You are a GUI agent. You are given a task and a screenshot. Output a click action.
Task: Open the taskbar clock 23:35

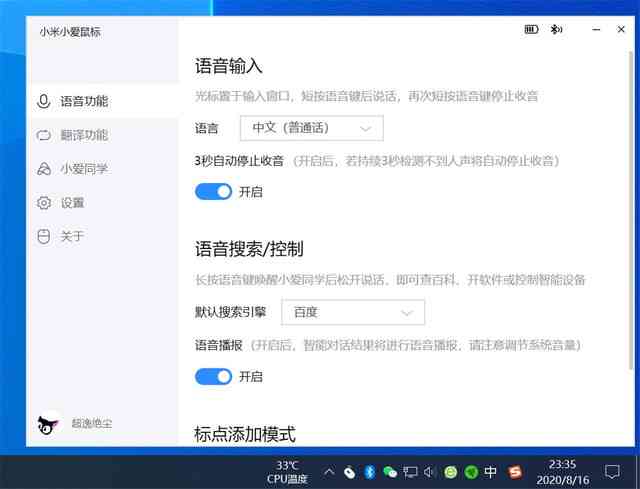[x=562, y=472]
